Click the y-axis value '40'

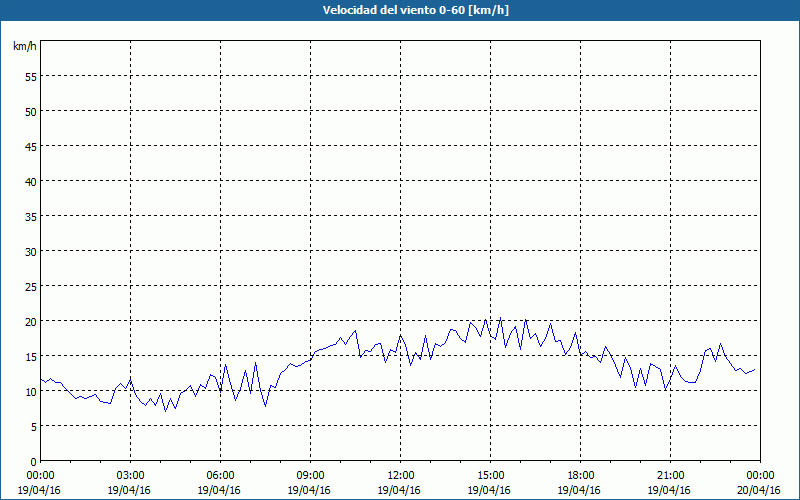31,182
